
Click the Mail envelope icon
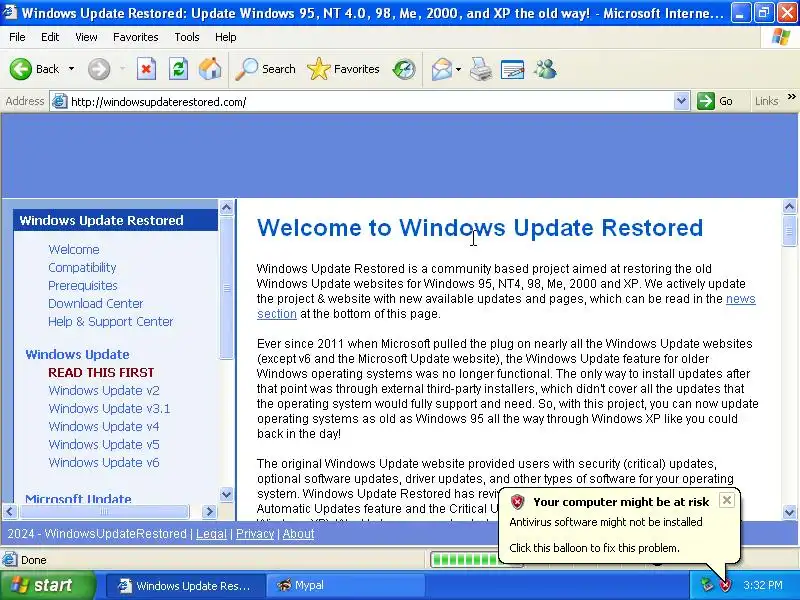coord(441,69)
